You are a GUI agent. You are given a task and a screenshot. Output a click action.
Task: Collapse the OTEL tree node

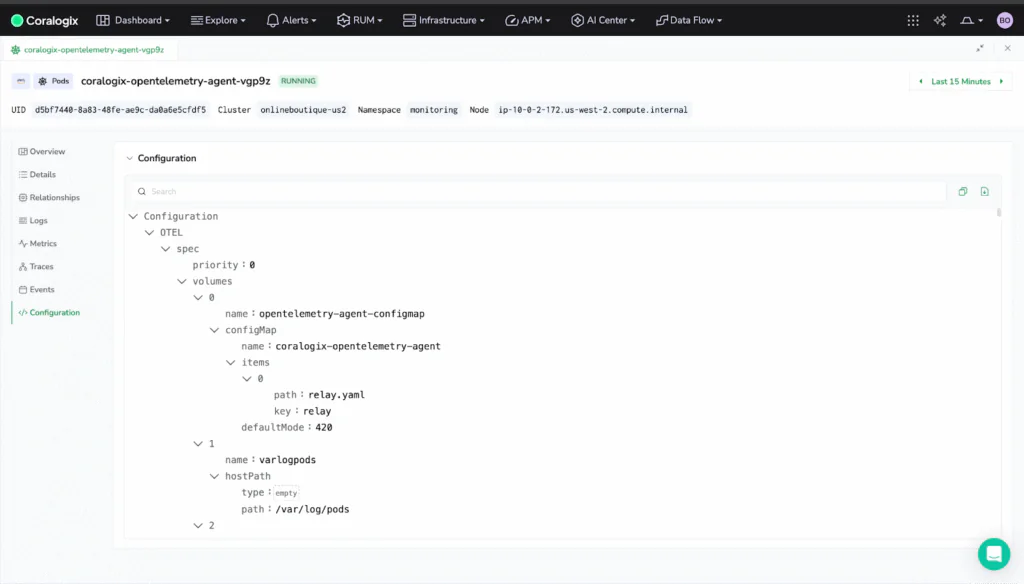click(150, 233)
